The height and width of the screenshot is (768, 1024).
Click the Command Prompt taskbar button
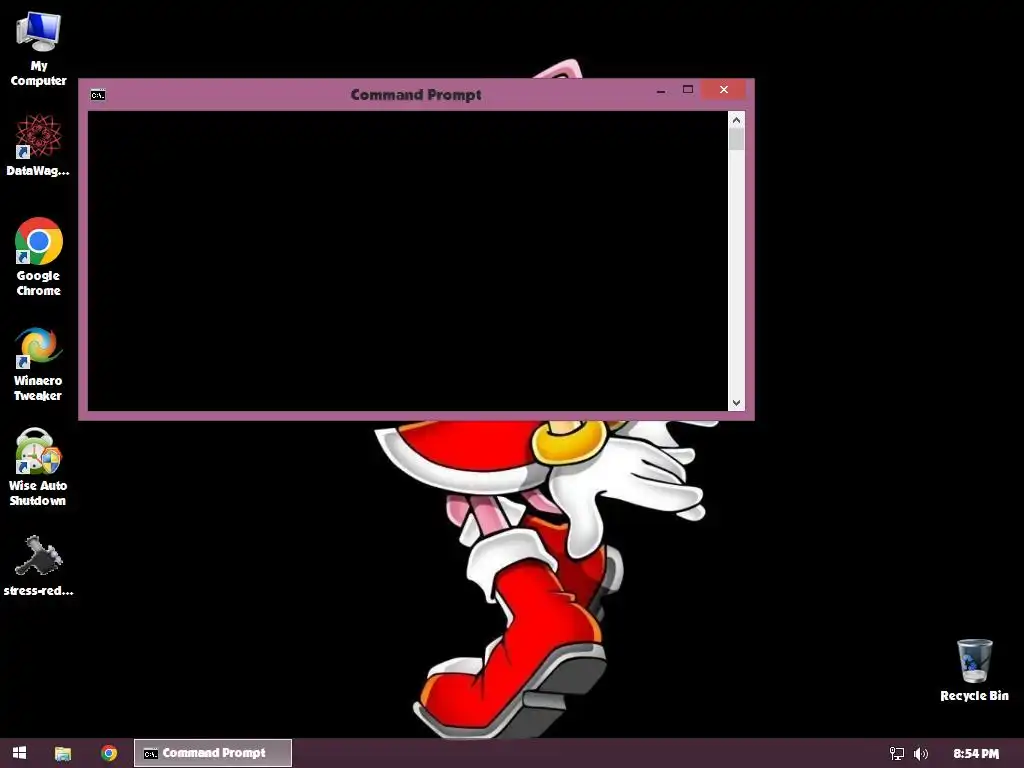click(213, 753)
